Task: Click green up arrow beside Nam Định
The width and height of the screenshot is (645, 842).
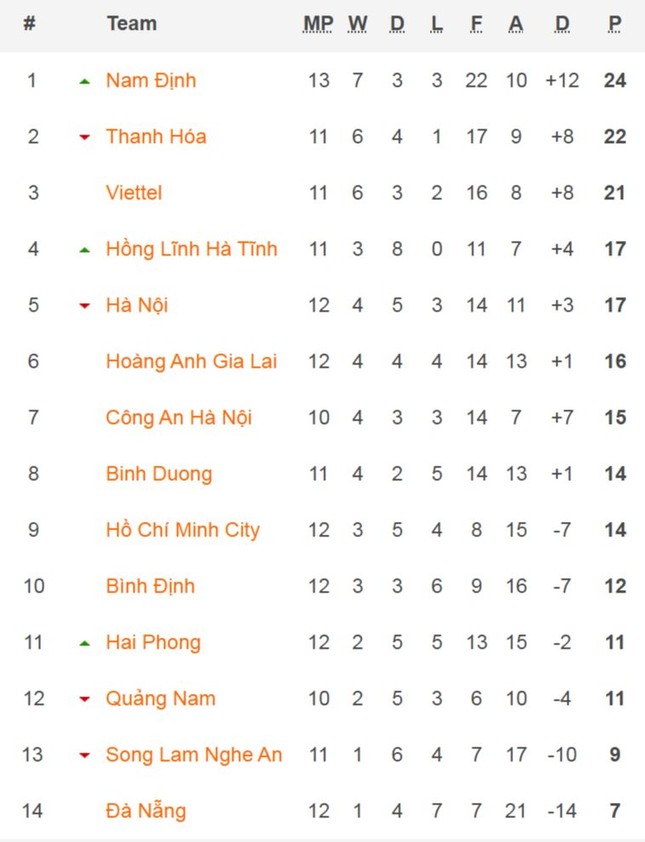Action: click(x=84, y=82)
